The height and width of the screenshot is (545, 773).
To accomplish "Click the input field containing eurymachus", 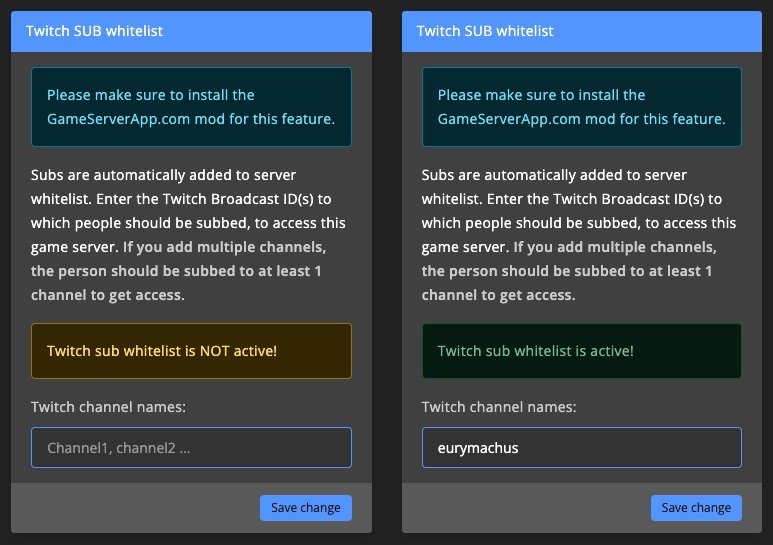I will pos(582,447).
